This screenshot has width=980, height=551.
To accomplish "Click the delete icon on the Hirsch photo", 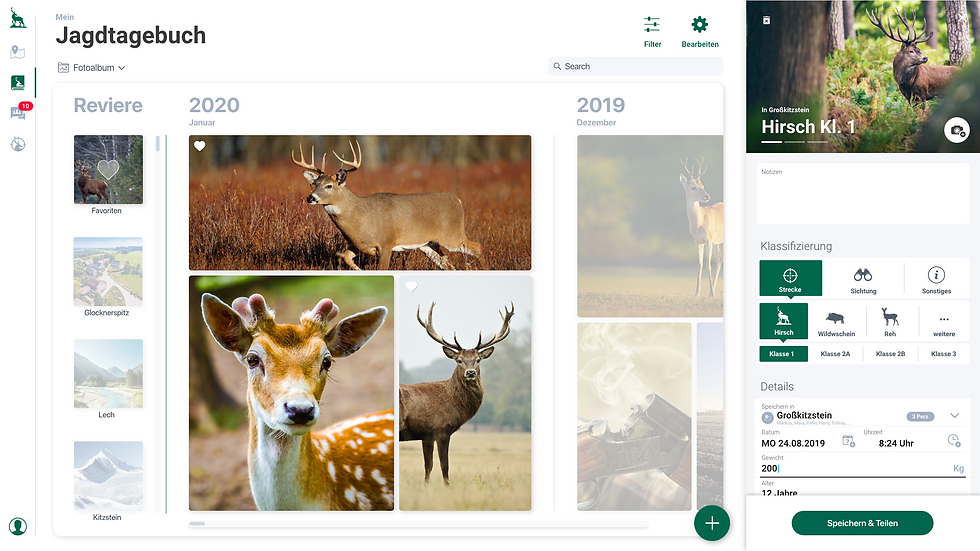I will [766, 21].
